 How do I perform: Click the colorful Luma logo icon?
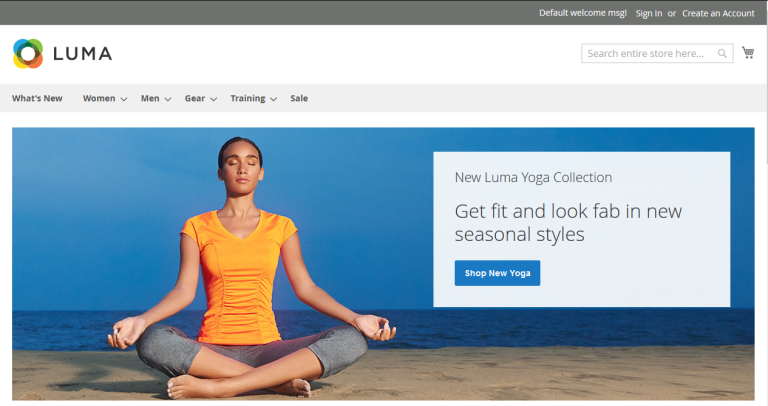pyautogui.click(x=28, y=53)
